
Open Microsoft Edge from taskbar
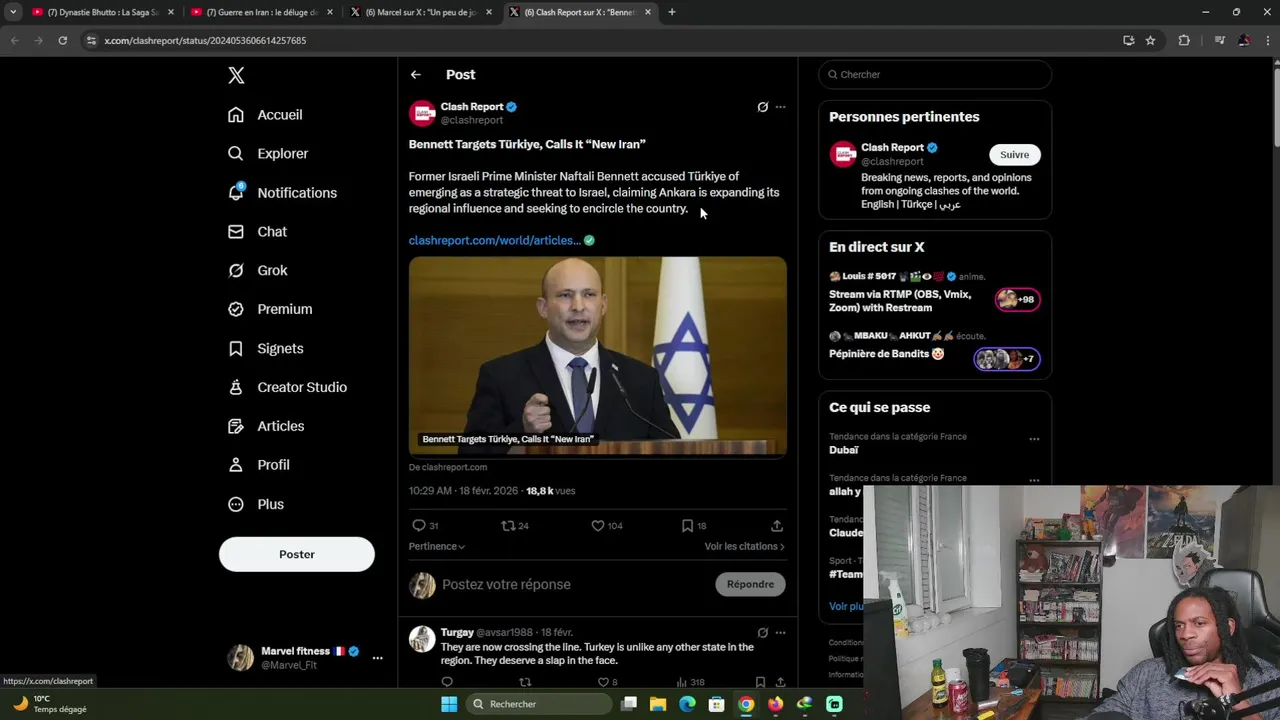pos(687,705)
